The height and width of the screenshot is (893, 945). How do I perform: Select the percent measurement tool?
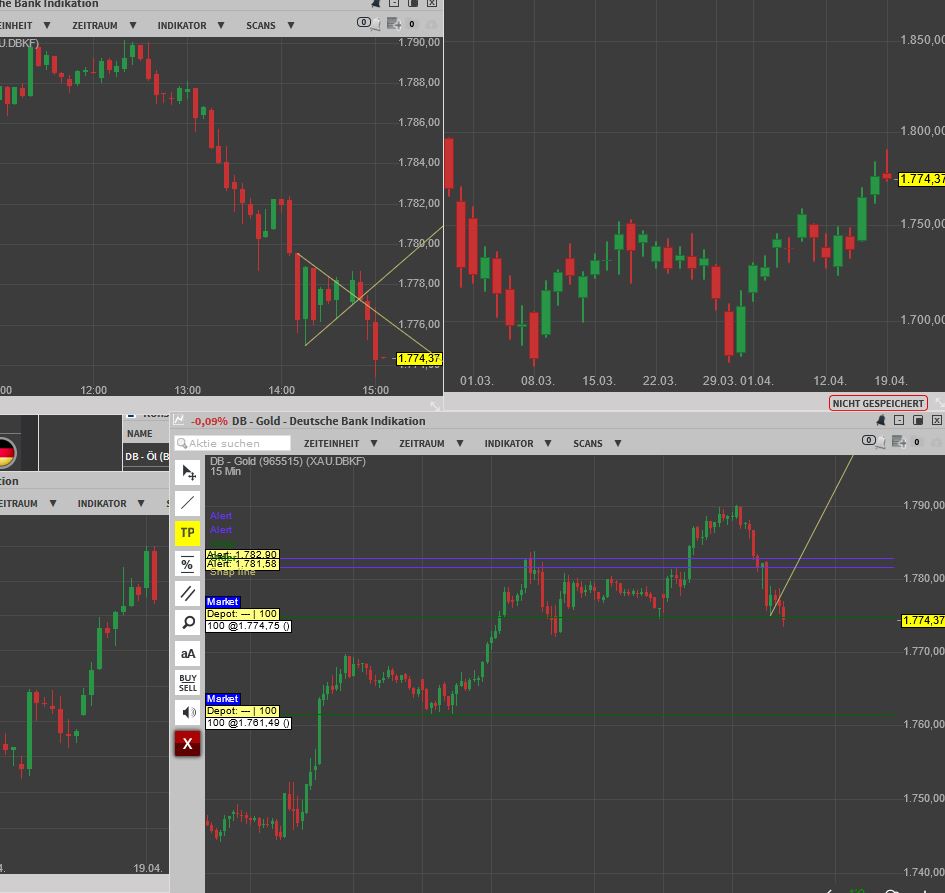click(x=187, y=563)
